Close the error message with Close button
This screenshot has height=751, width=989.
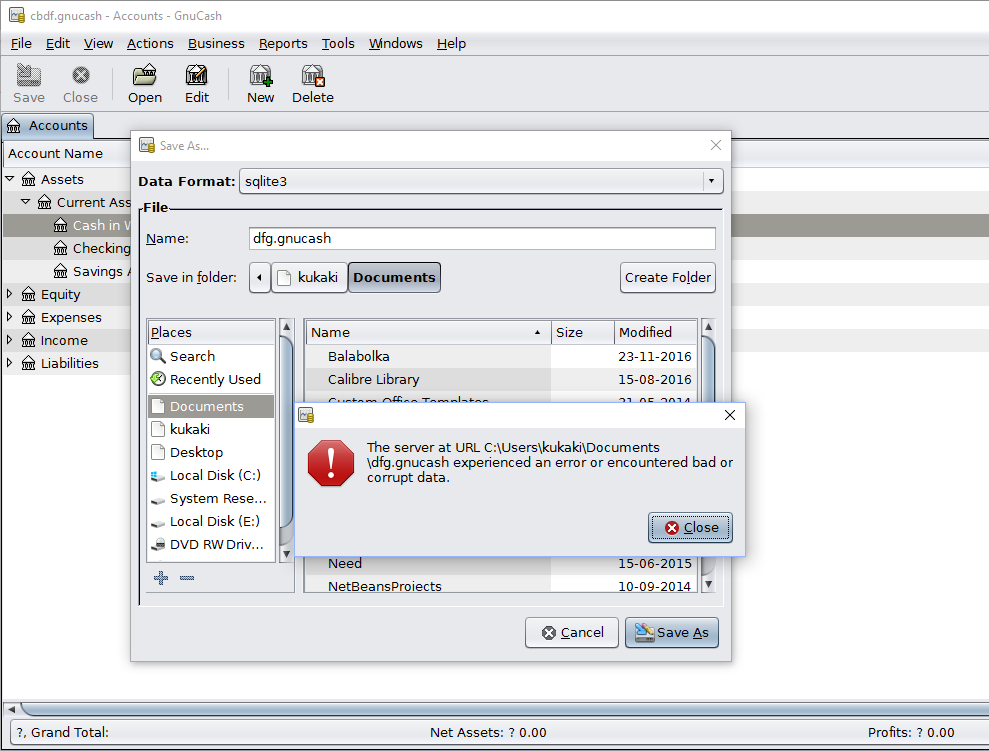(690, 527)
